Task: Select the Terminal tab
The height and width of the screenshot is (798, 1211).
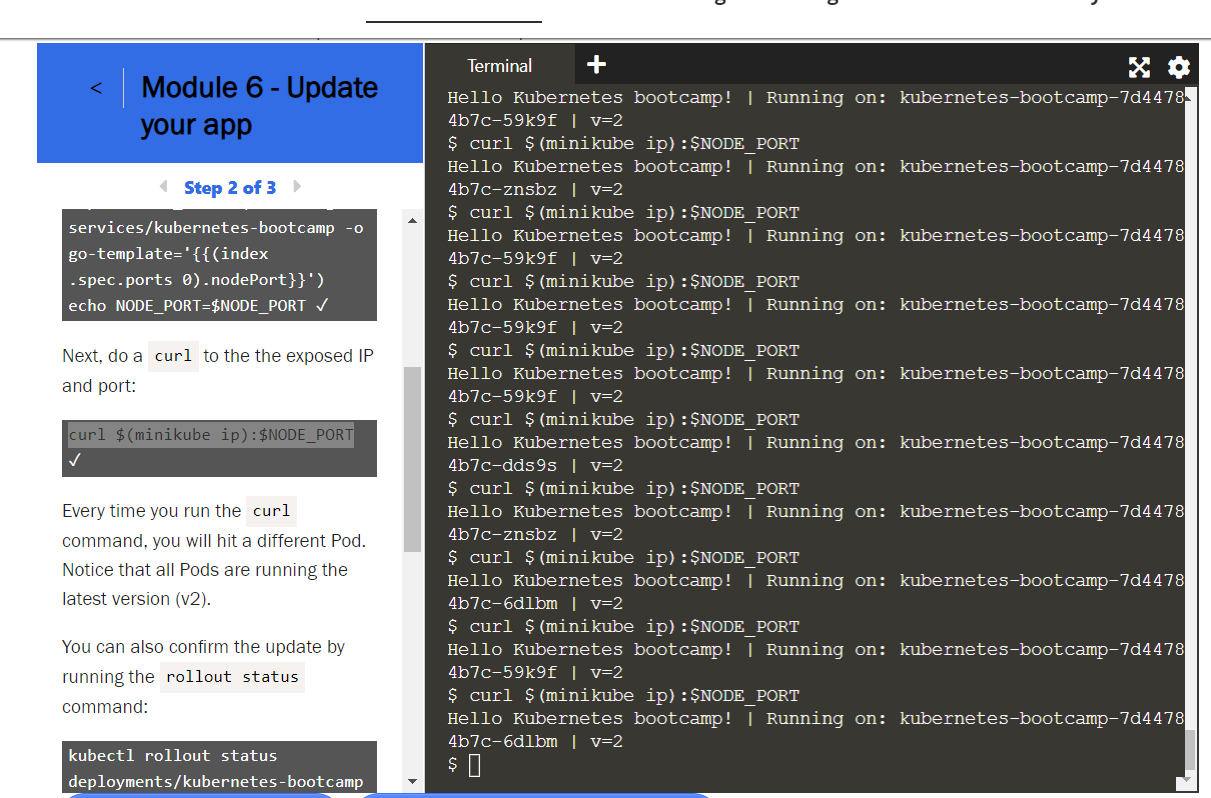Action: point(500,66)
